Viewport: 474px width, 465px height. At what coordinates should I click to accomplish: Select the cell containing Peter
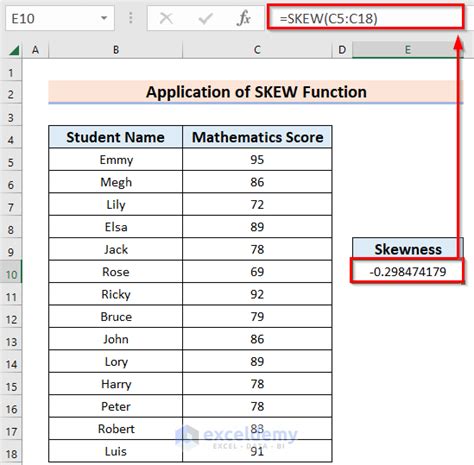click(116, 406)
